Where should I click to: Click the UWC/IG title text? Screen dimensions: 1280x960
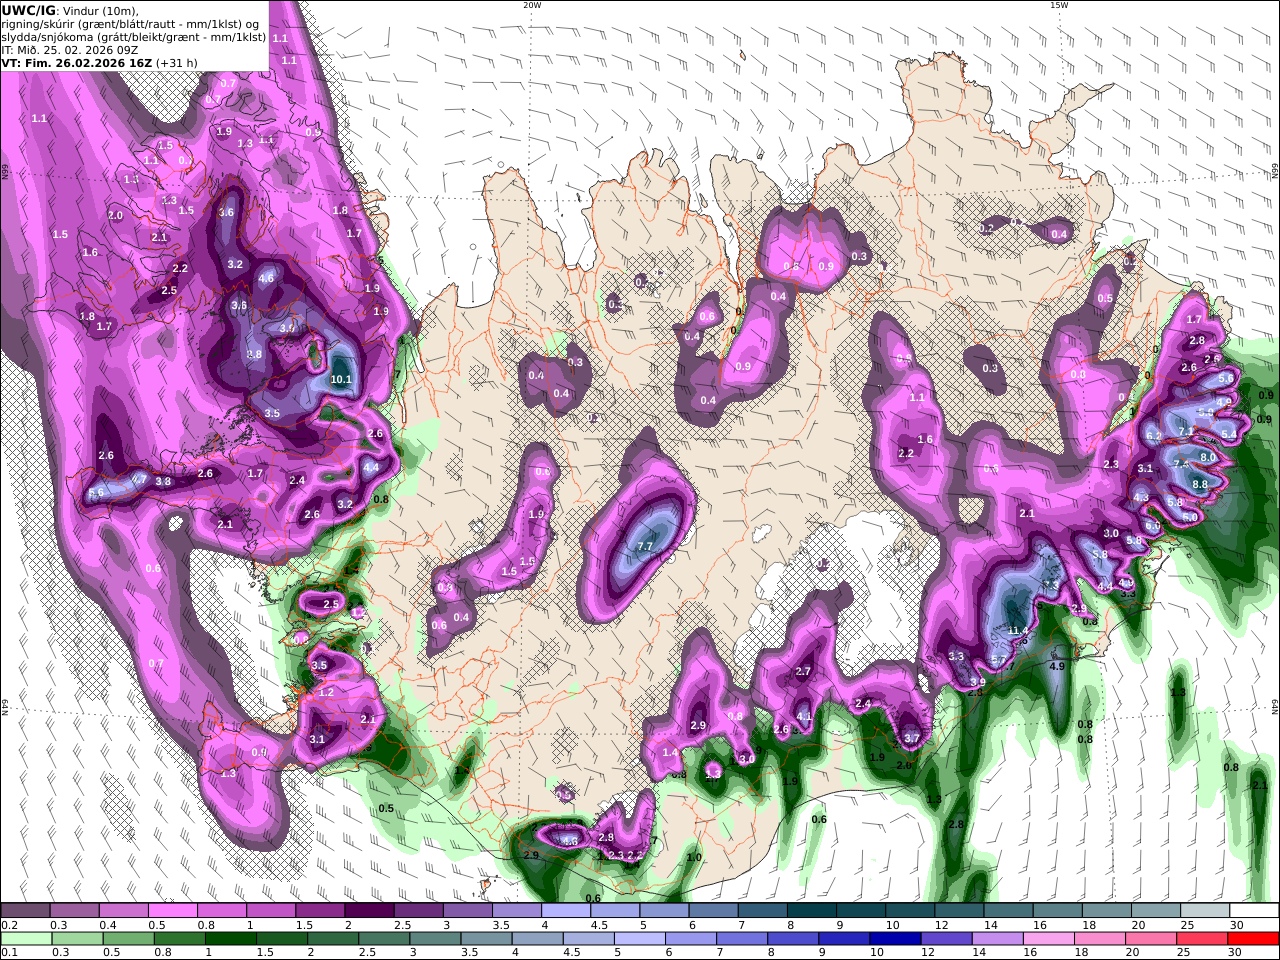28,10
